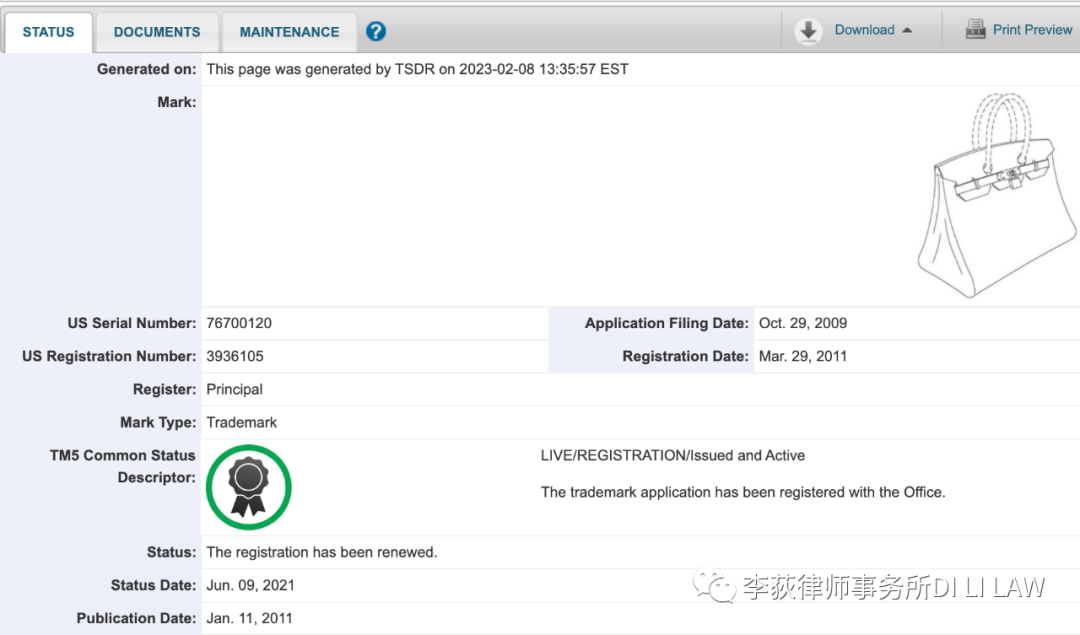Click the US Registration Number label

click(x=109, y=356)
